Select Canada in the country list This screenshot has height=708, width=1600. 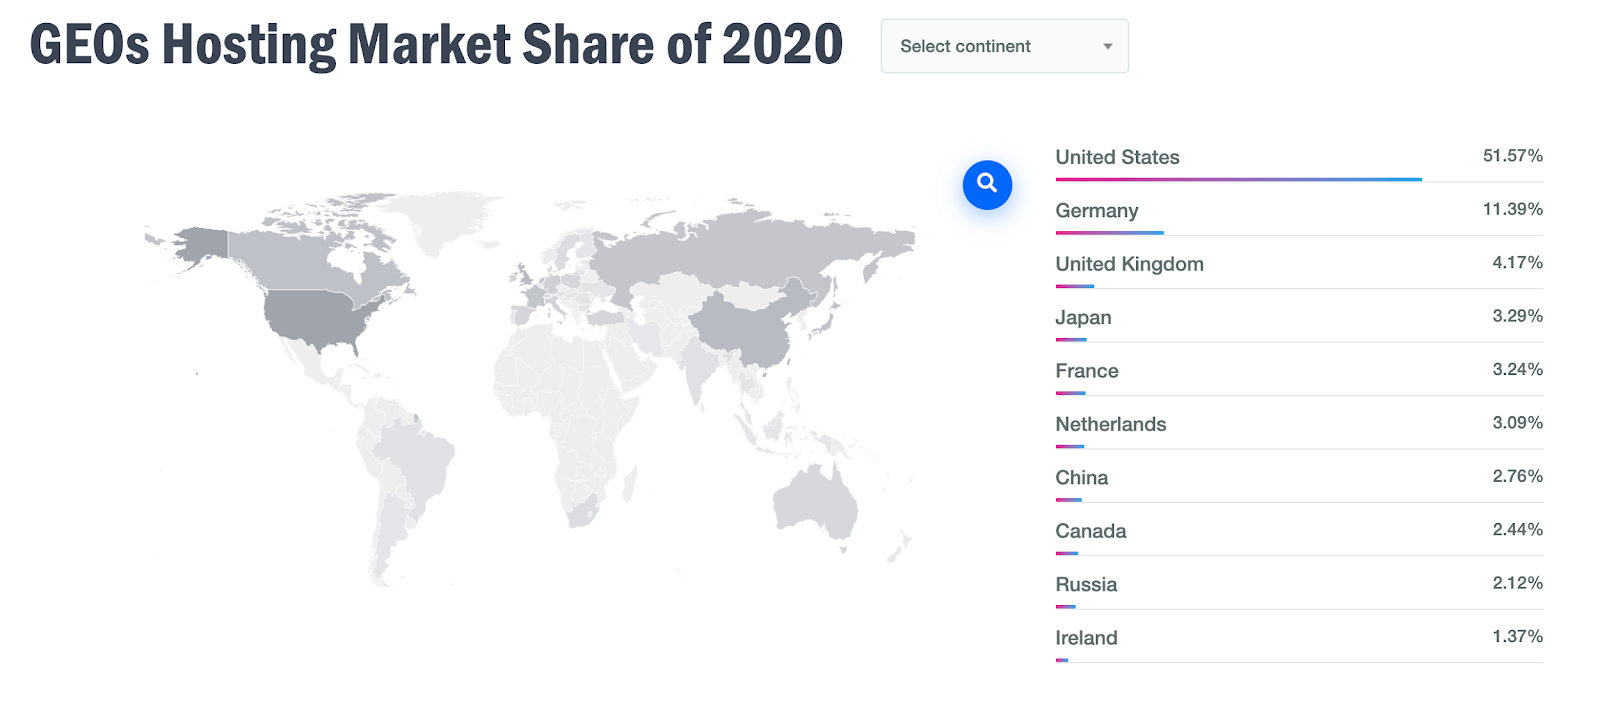coord(1090,531)
